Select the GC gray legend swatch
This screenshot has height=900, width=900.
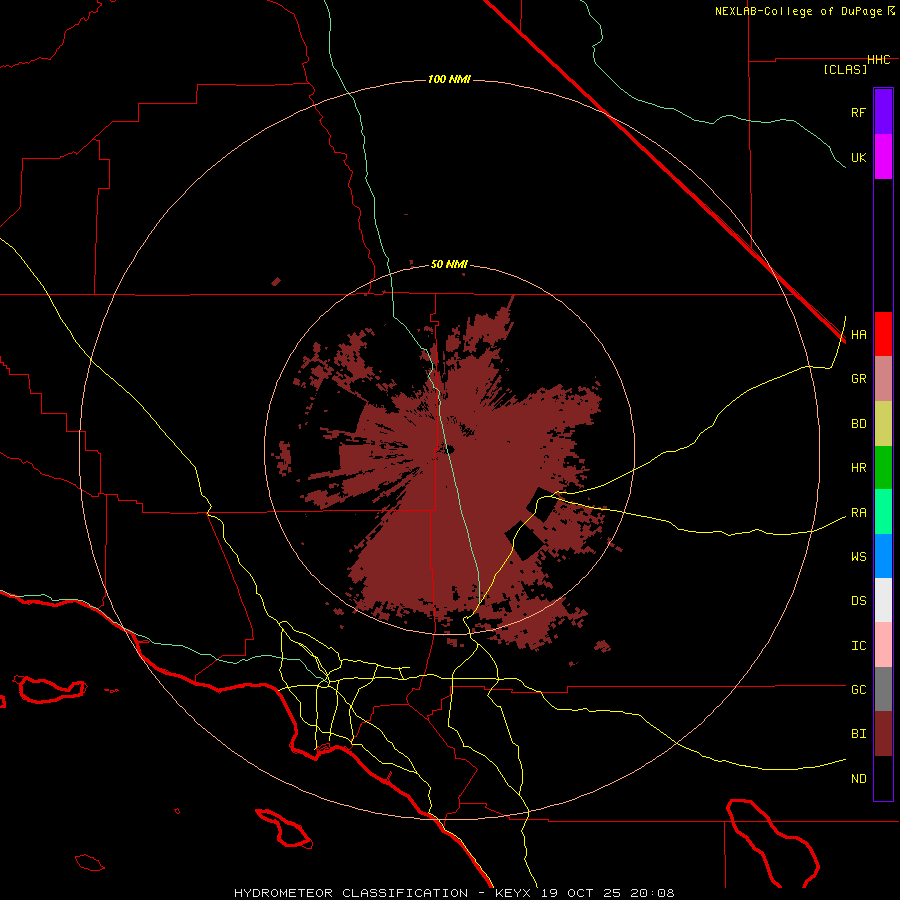coord(883,689)
